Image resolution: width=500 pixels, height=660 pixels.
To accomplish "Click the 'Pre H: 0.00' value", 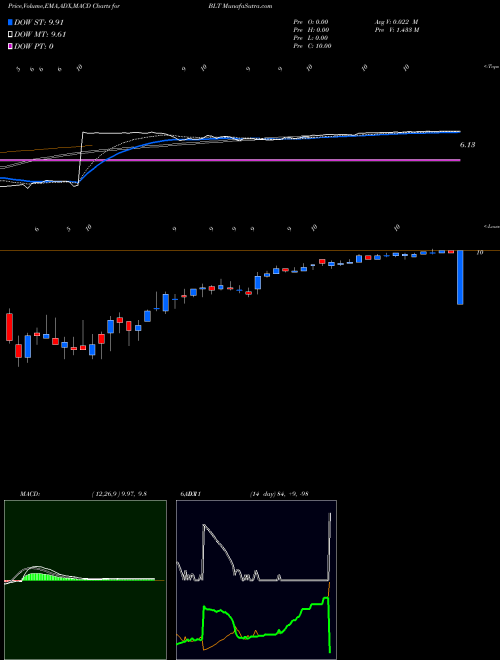I will click(311, 30).
